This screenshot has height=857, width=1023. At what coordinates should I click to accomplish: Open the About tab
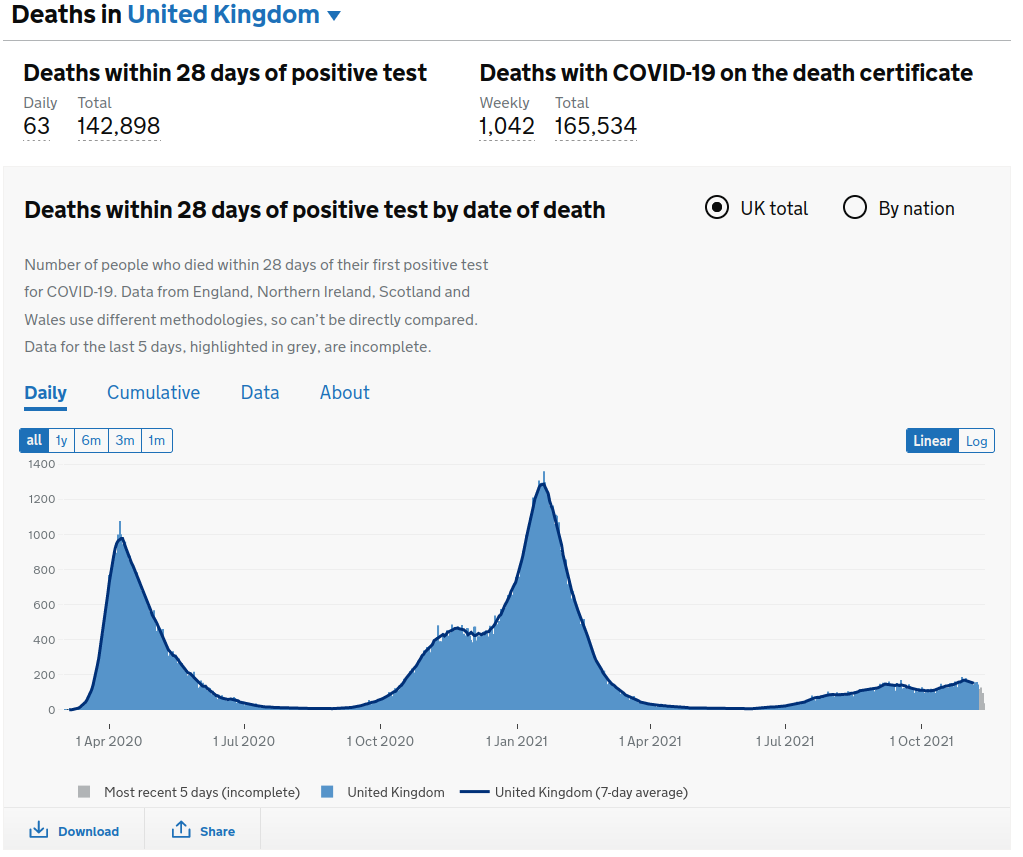click(345, 393)
